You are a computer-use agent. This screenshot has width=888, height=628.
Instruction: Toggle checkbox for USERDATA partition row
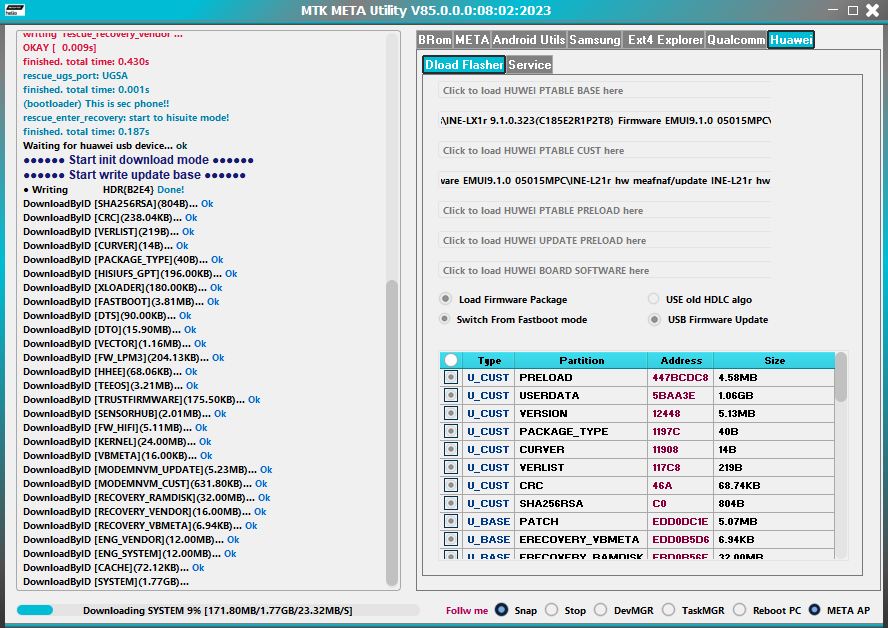[451, 395]
